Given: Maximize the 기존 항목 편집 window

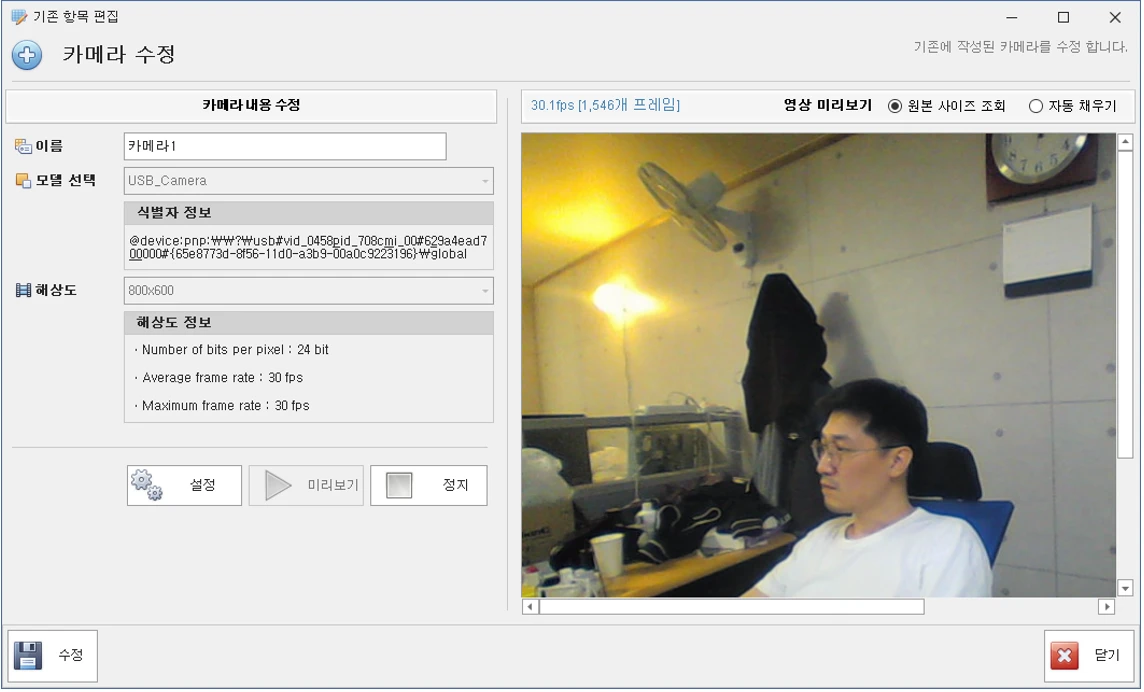Looking at the screenshot, I should [1064, 17].
